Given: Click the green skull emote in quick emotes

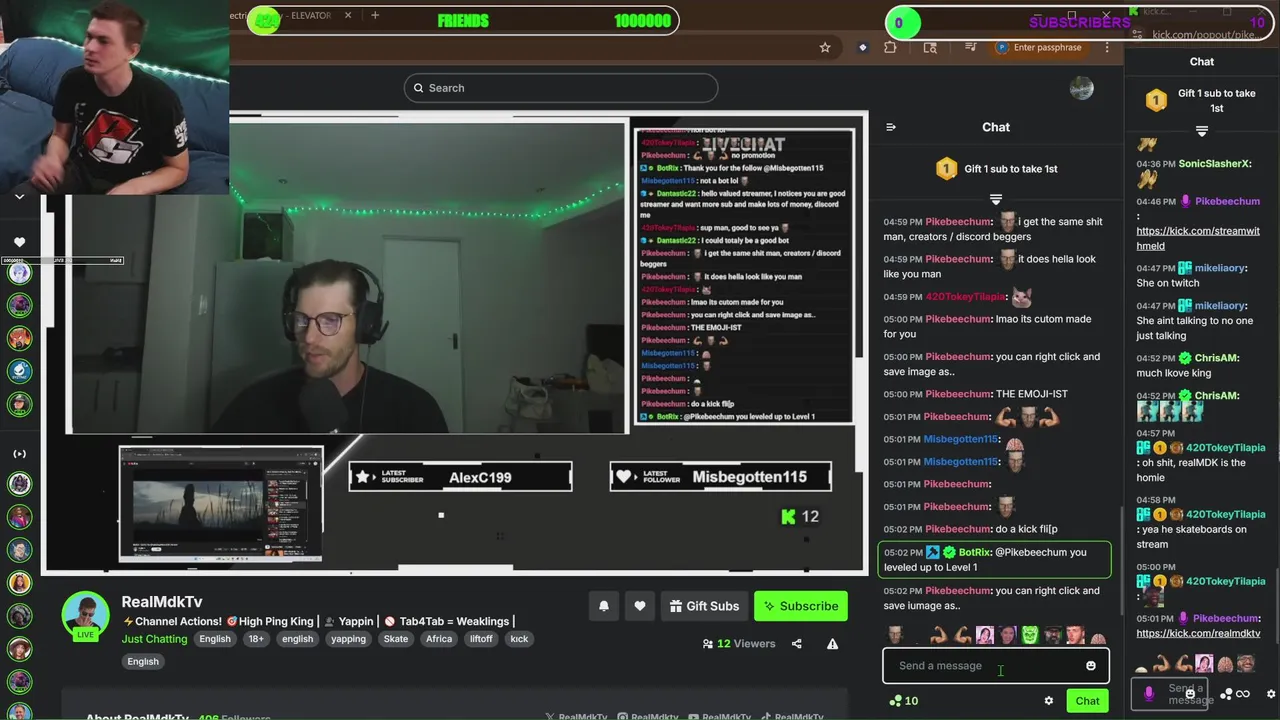Looking at the screenshot, I should tap(1030, 635).
